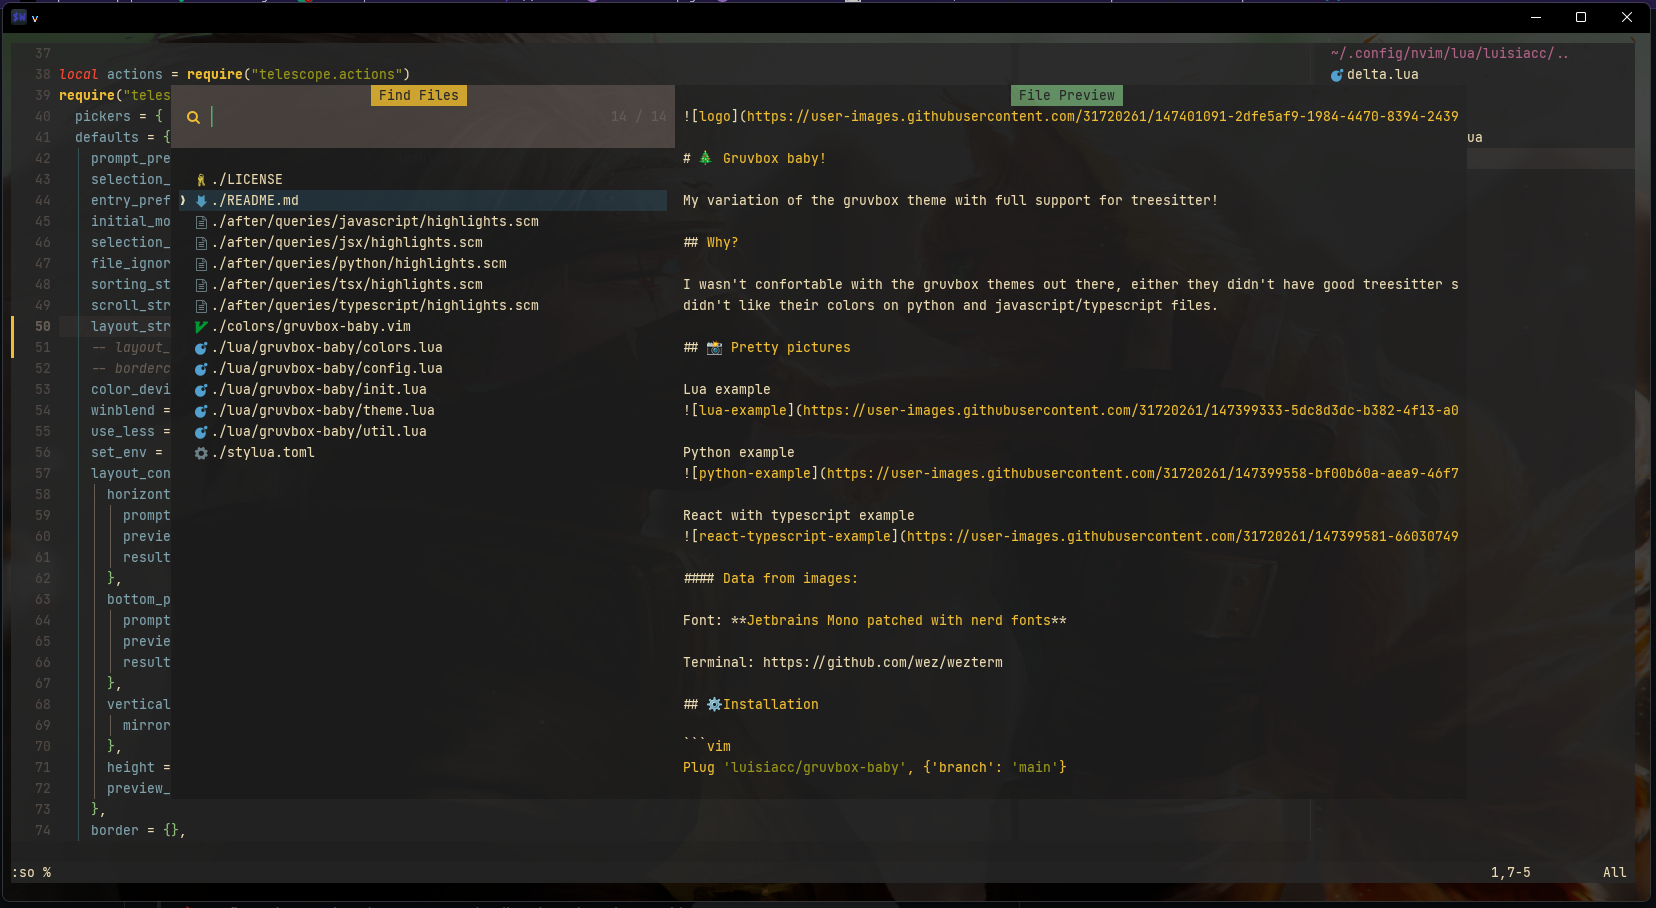Click the 'Data from images:' heading

tap(771, 579)
